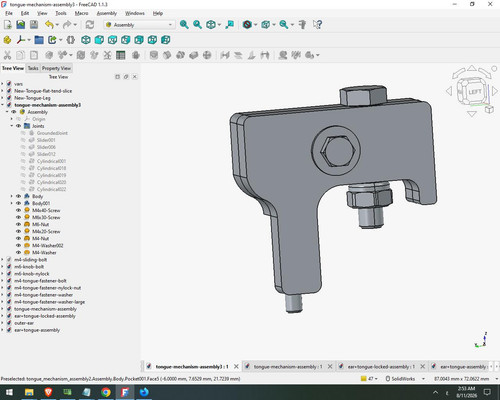
Task: Click the Bill of Materials table icon
Action: tap(121, 55)
